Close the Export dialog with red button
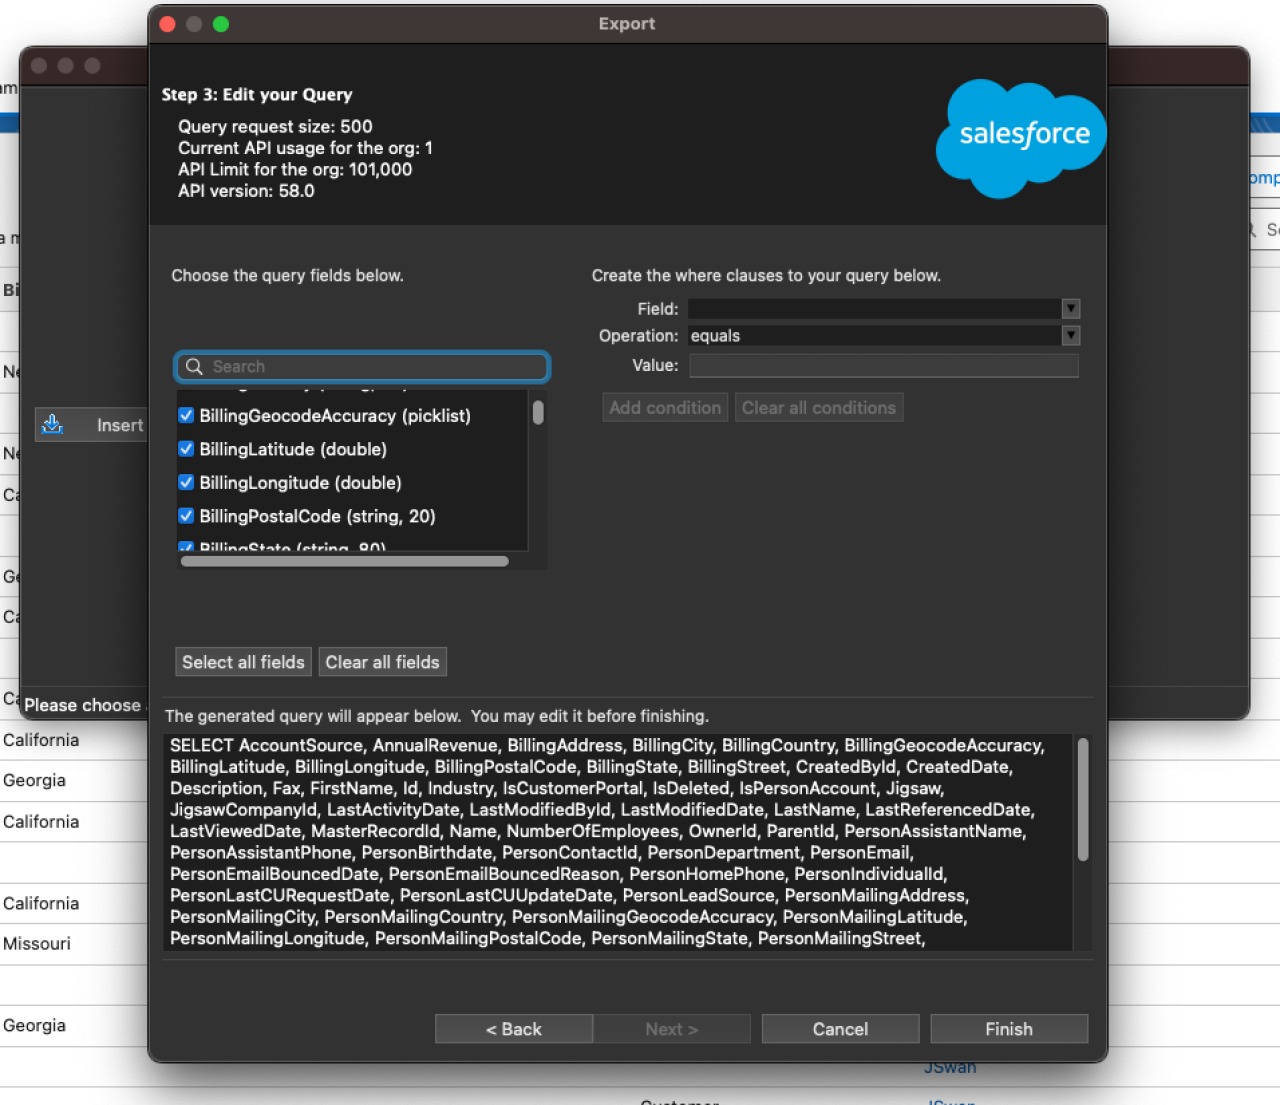 [168, 24]
